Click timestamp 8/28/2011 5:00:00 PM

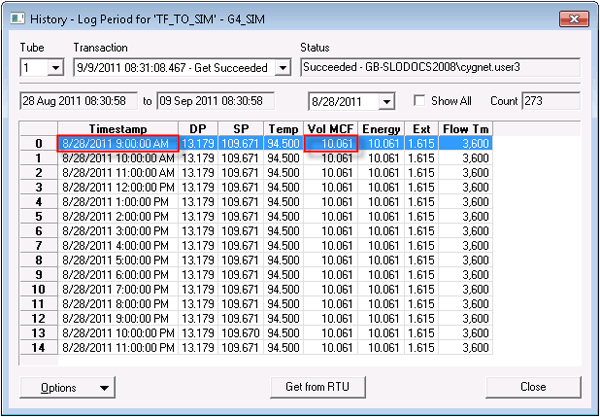pyautogui.click(x=118, y=260)
